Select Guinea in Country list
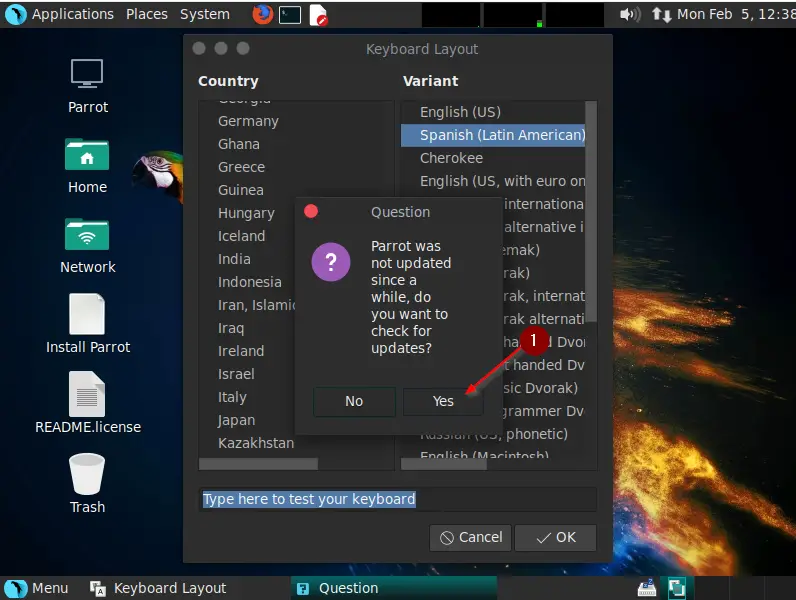 click(241, 190)
